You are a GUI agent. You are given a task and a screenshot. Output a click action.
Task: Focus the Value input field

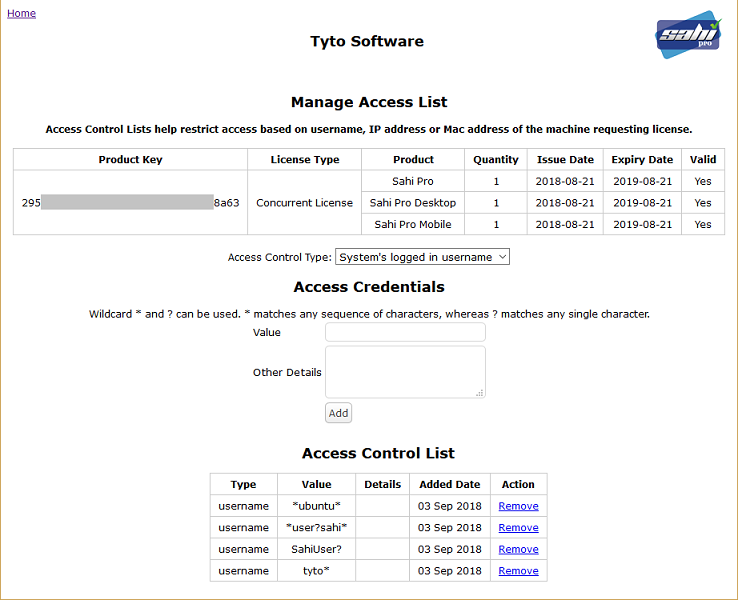(x=405, y=332)
